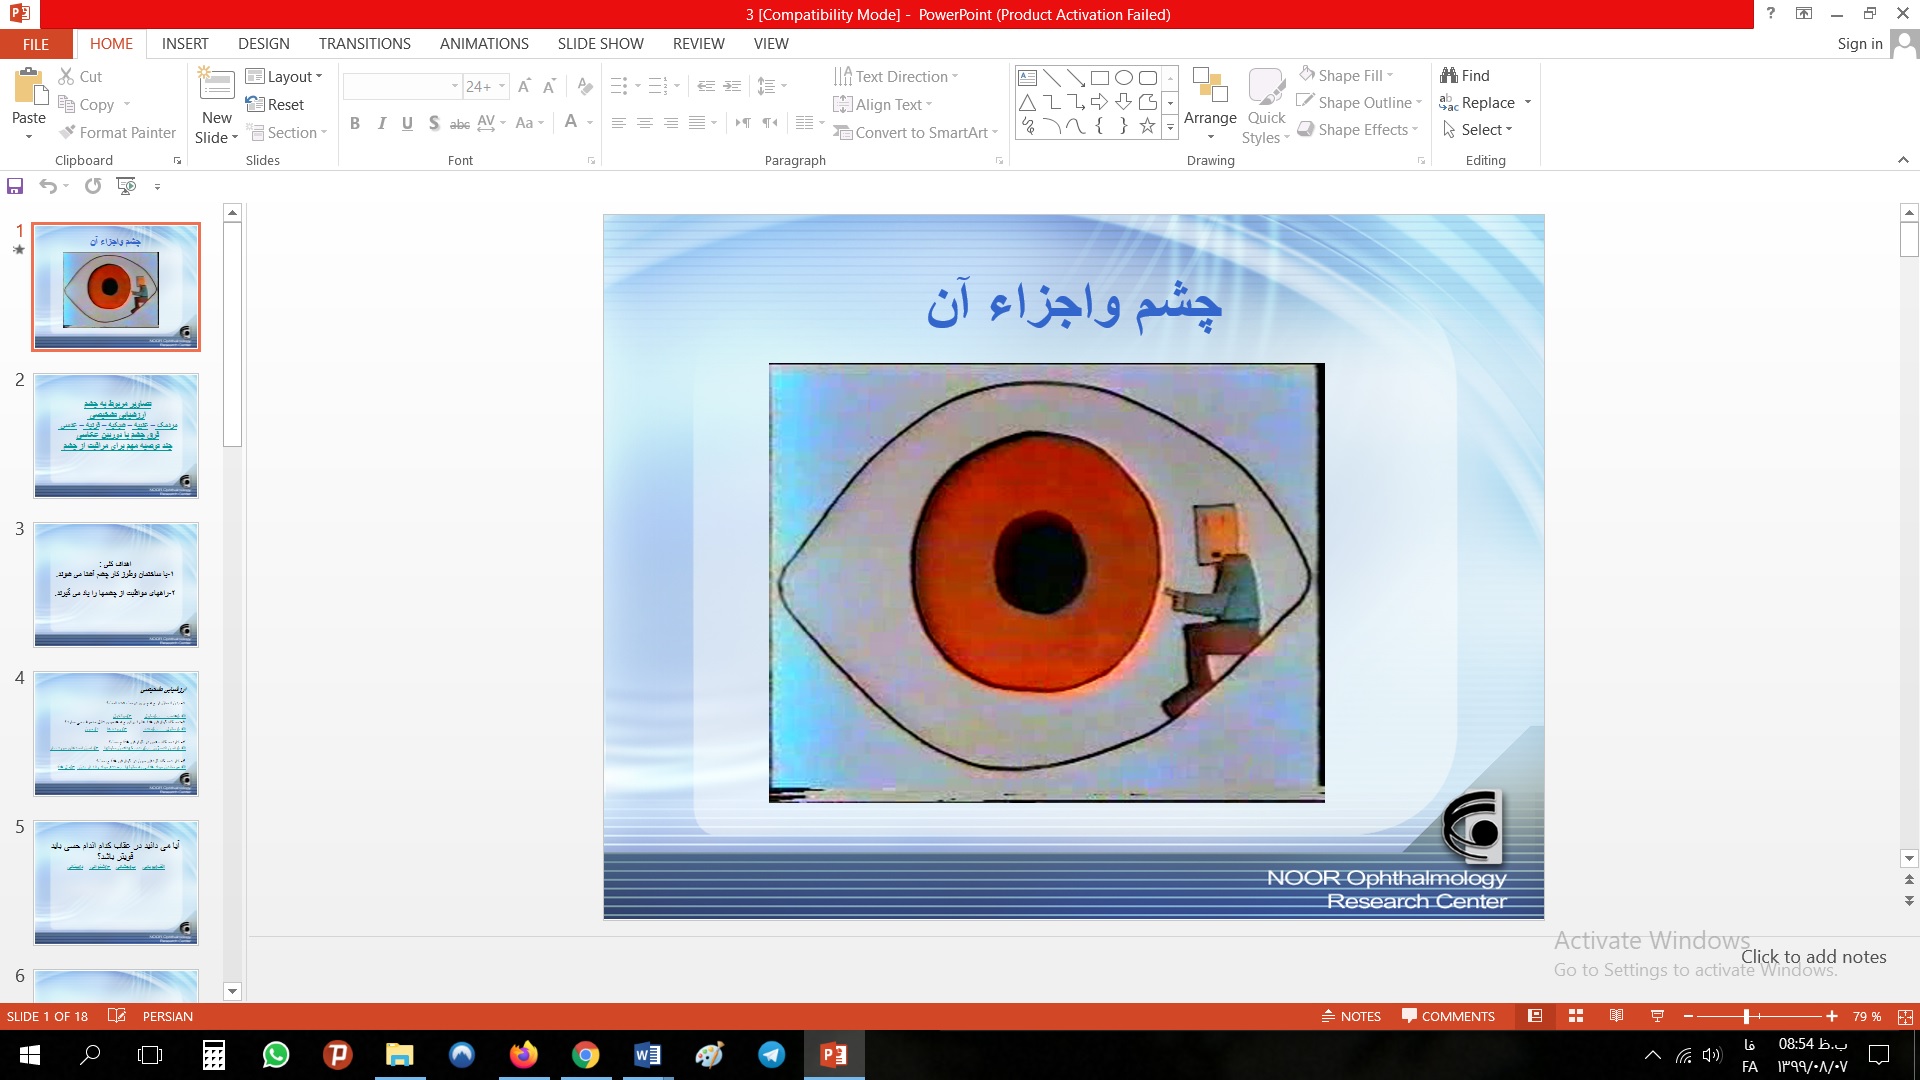This screenshot has width=1920, height=1080.
Task: Toggle the Comments pane in the status bar
Action: (1448, 1016)
